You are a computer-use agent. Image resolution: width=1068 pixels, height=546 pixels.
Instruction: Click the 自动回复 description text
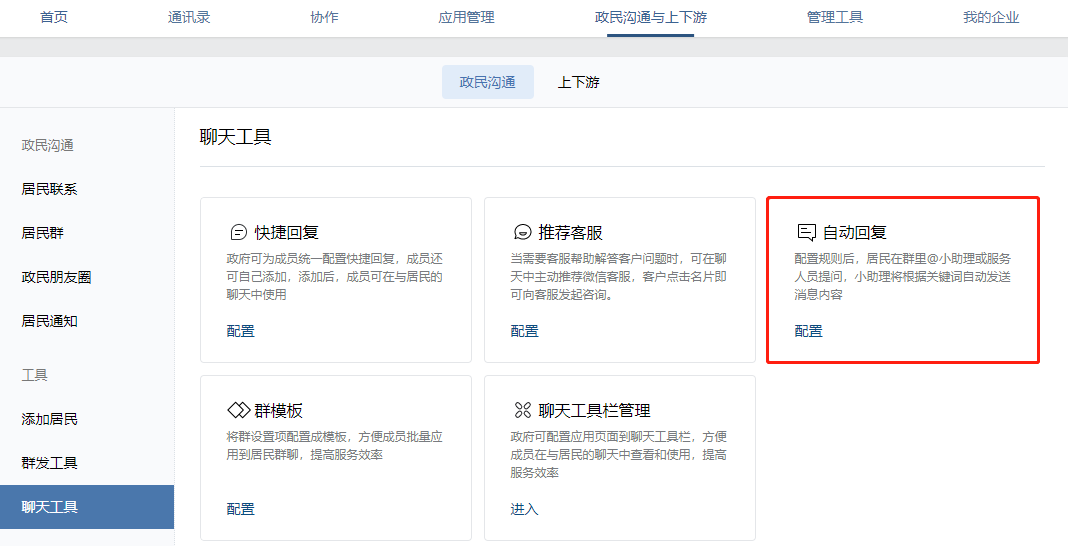[903, 276]
